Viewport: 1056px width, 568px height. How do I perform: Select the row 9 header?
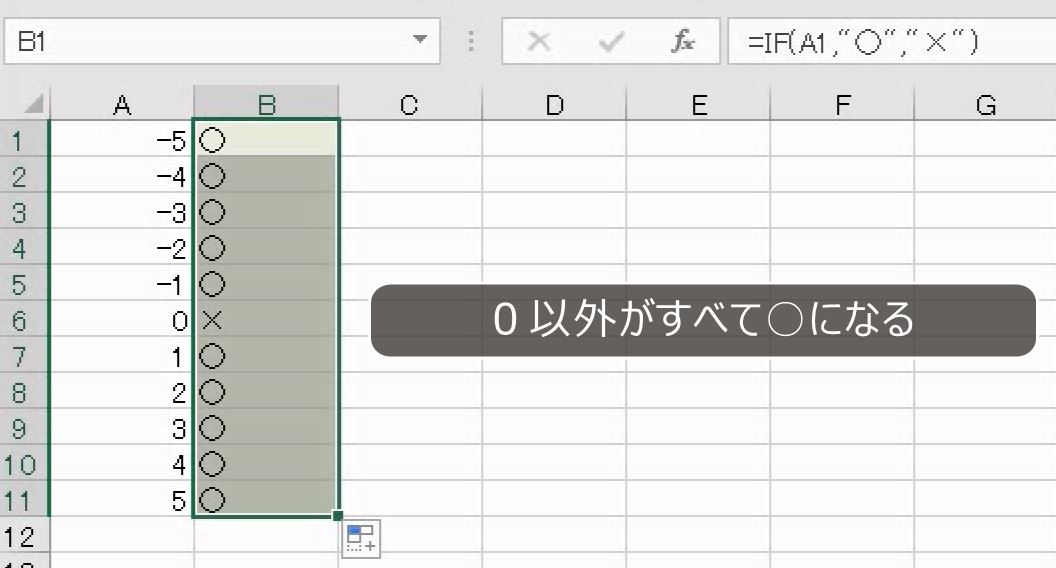24,427
